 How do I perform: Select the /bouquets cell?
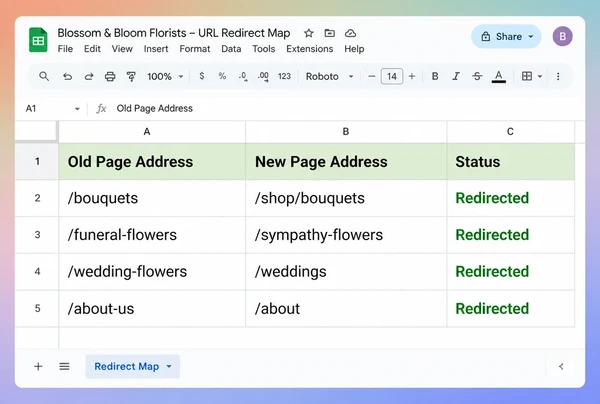152,198
